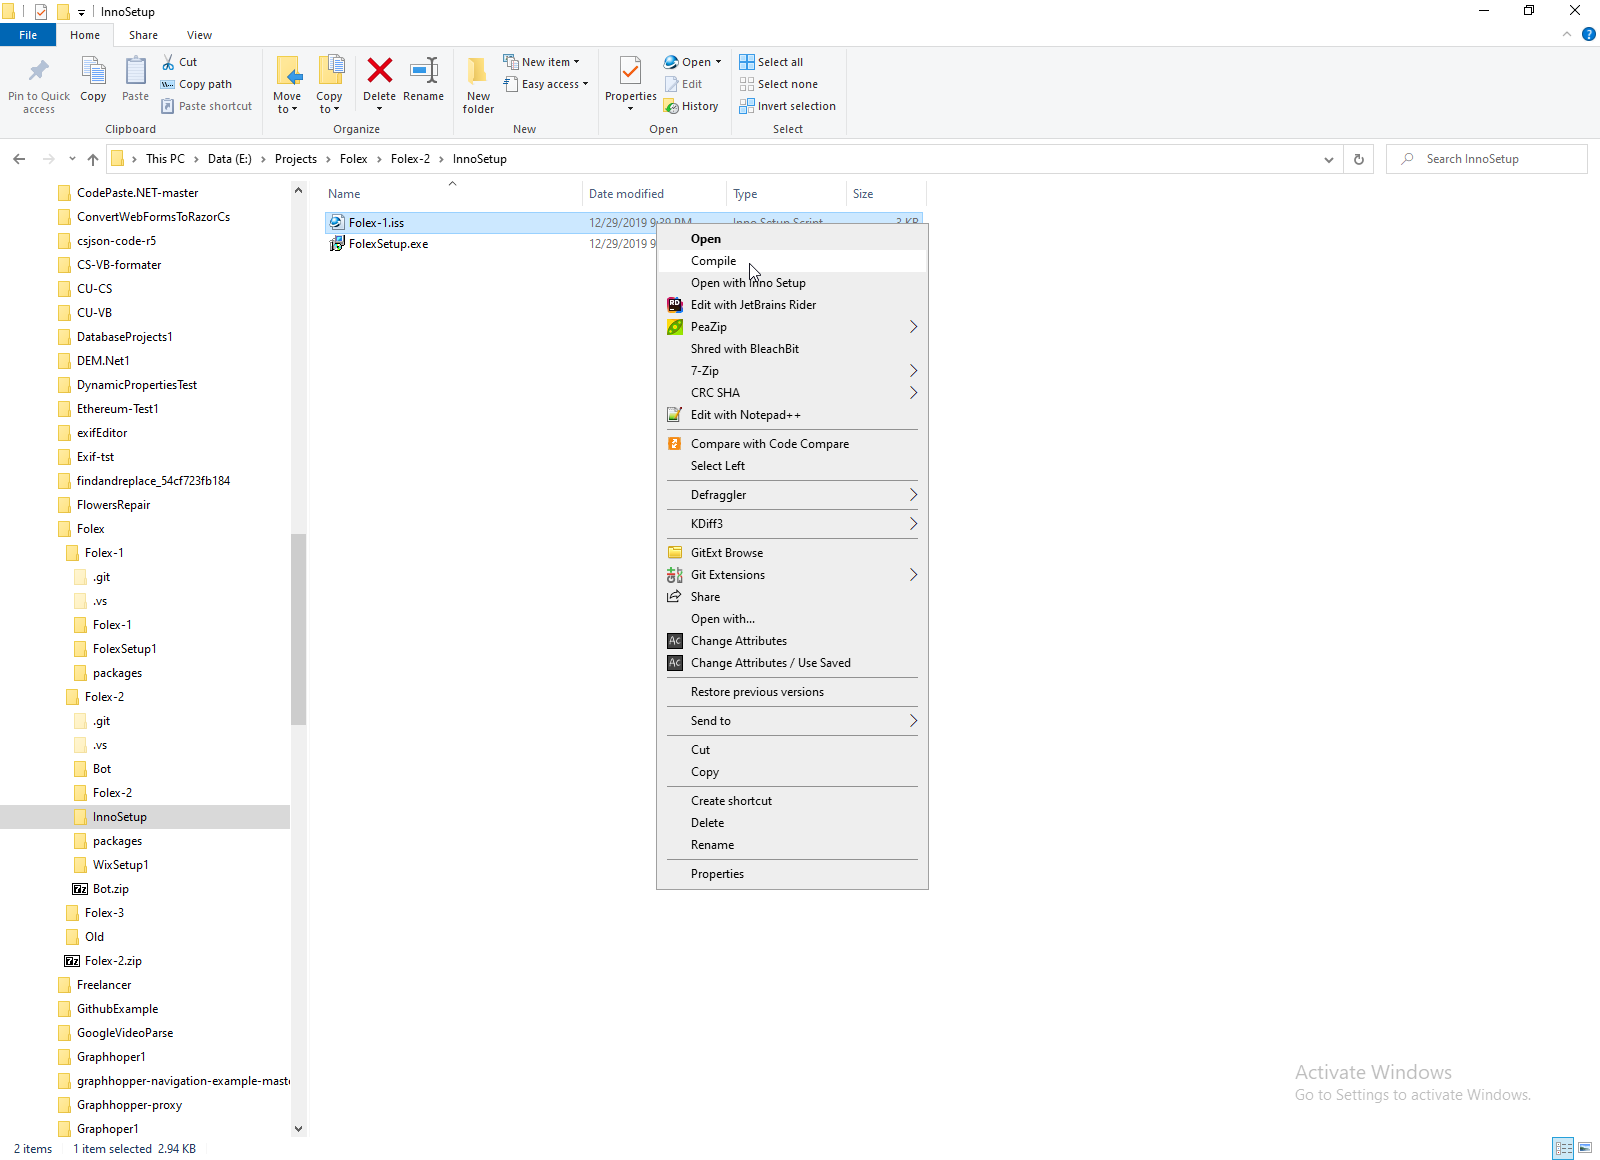Choose Compare with Code Compare
The image size is (1600, 1160).
(792, 444)
